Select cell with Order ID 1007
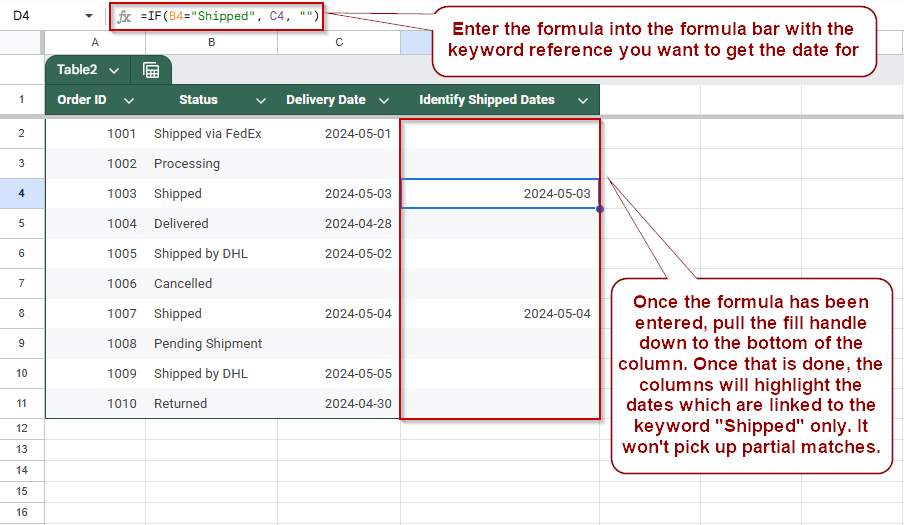 click(95, 314)
